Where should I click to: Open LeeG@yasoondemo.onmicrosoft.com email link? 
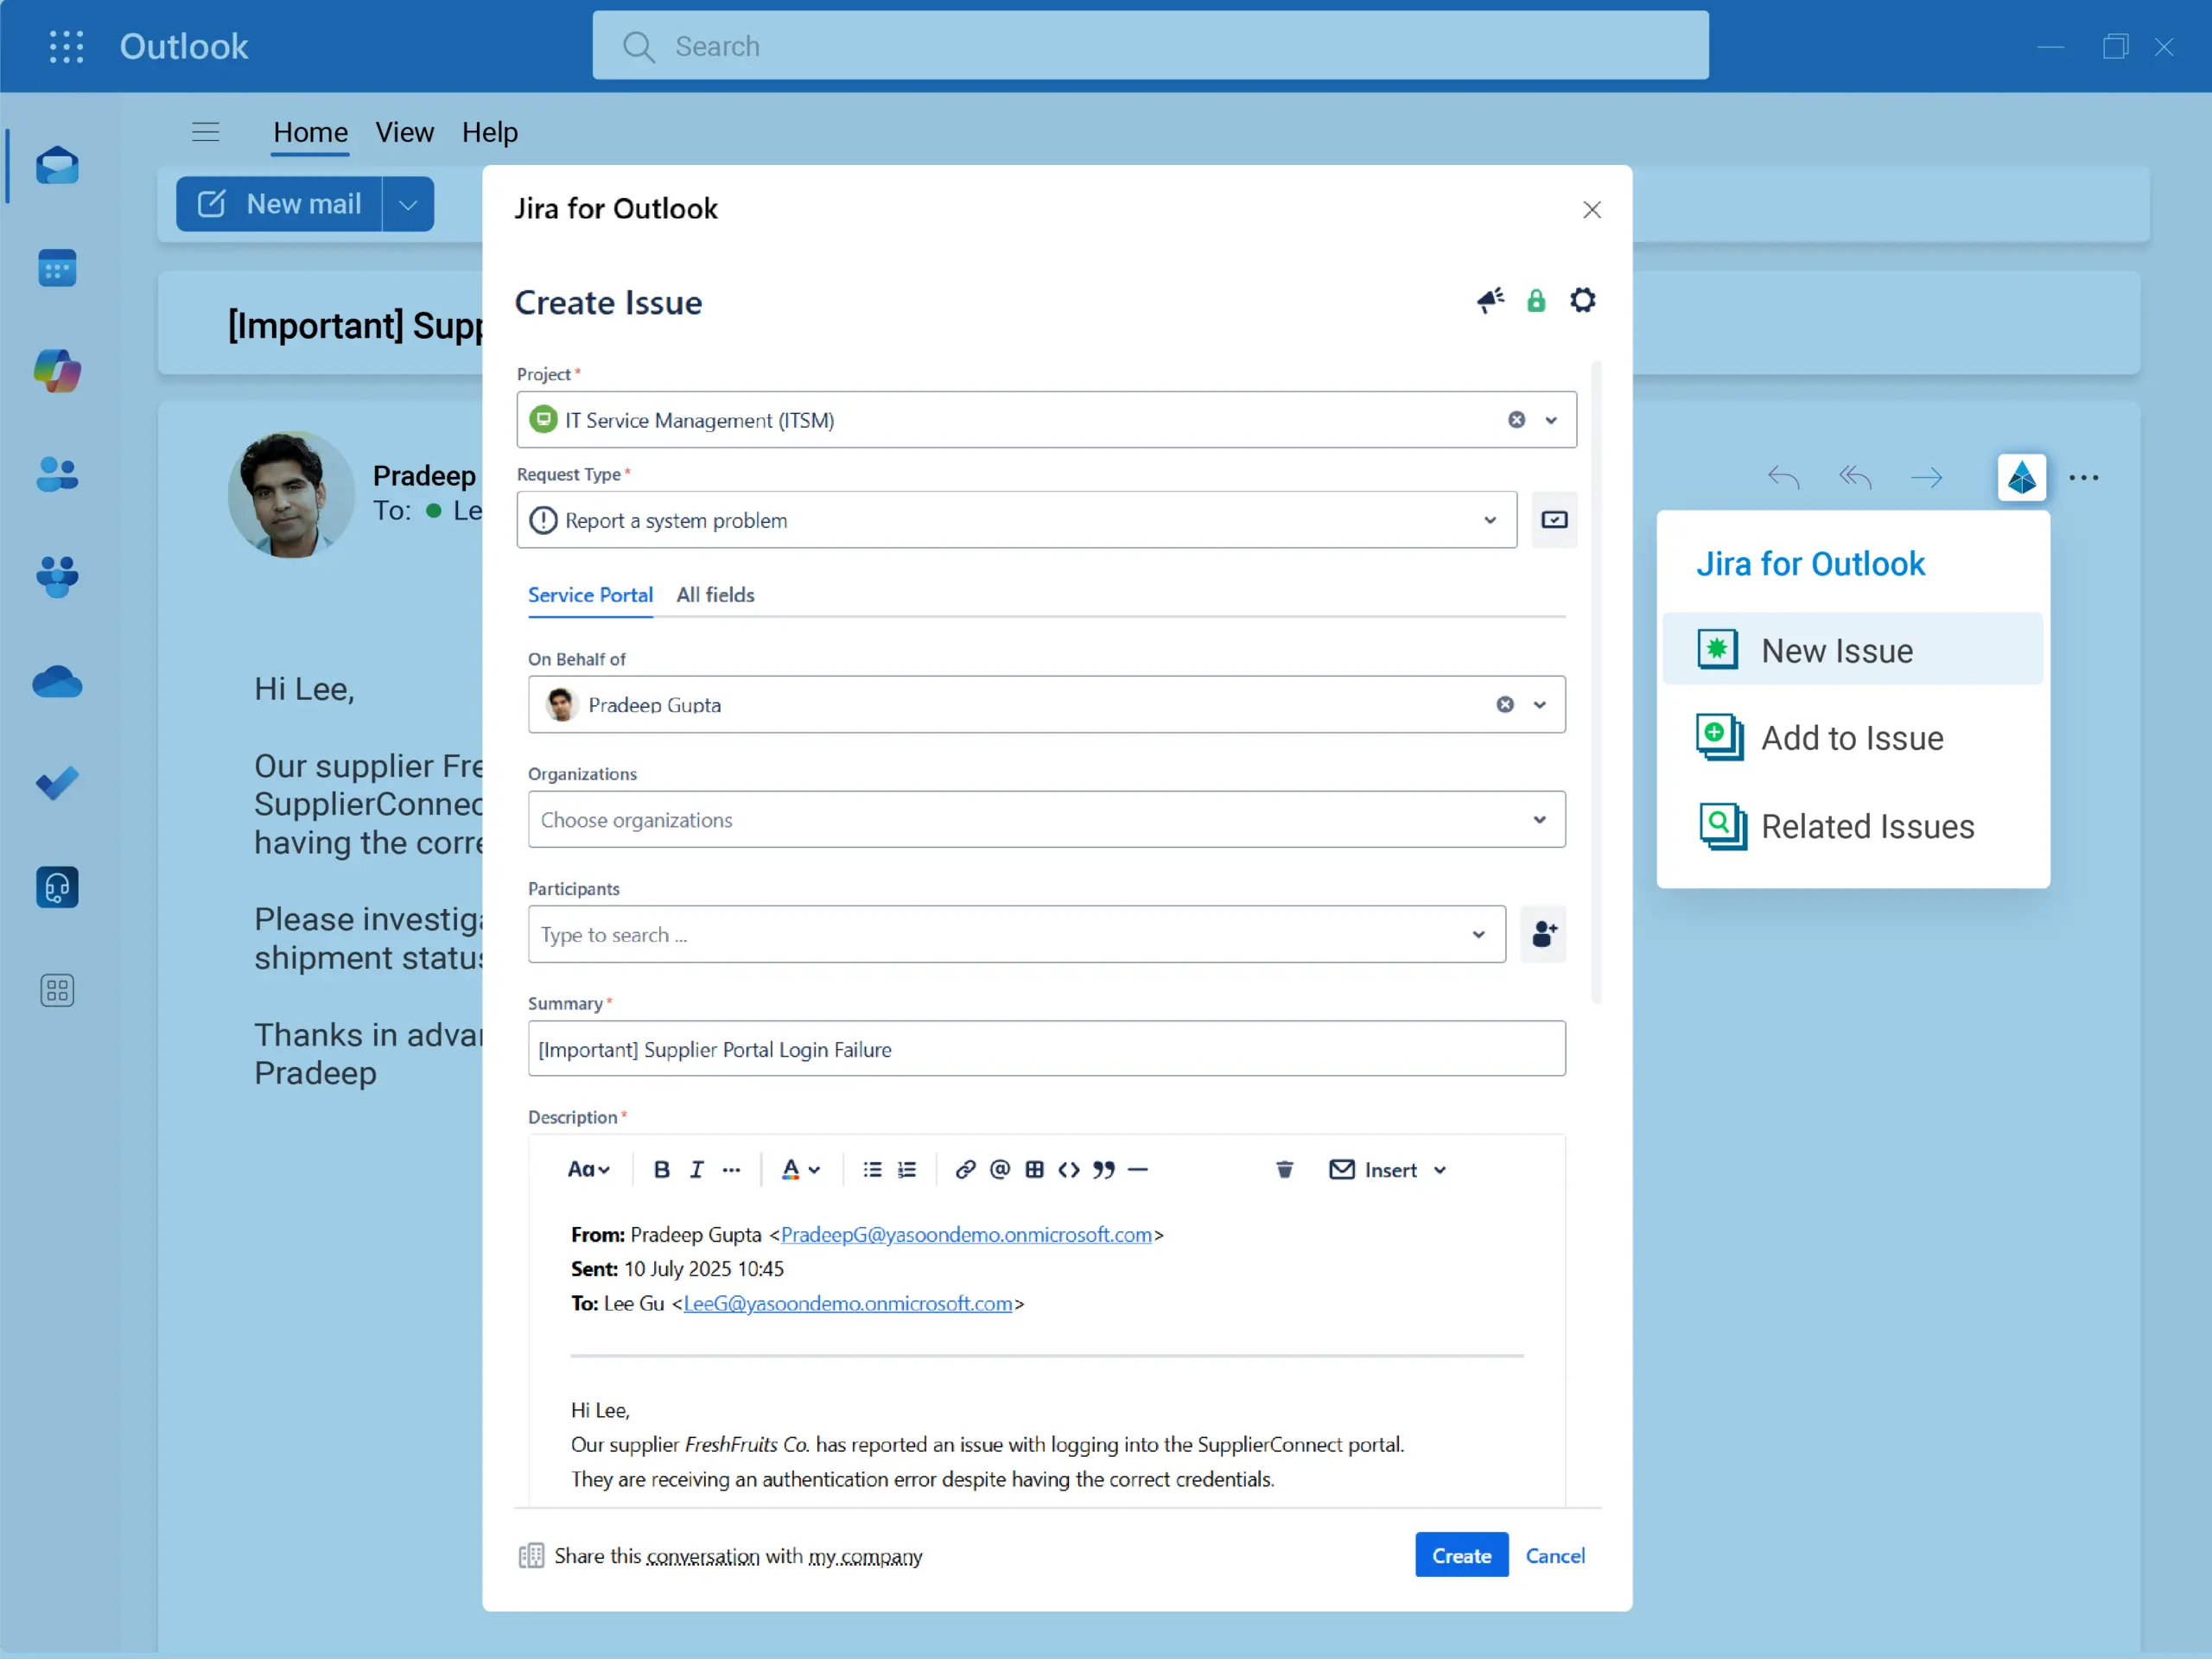tap(848, 1303)
